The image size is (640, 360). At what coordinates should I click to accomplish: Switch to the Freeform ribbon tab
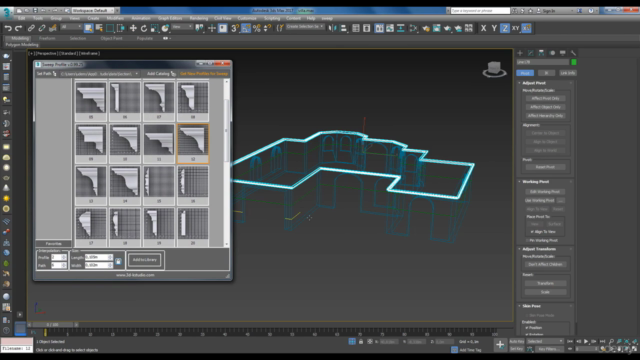(x=47, y=38)
